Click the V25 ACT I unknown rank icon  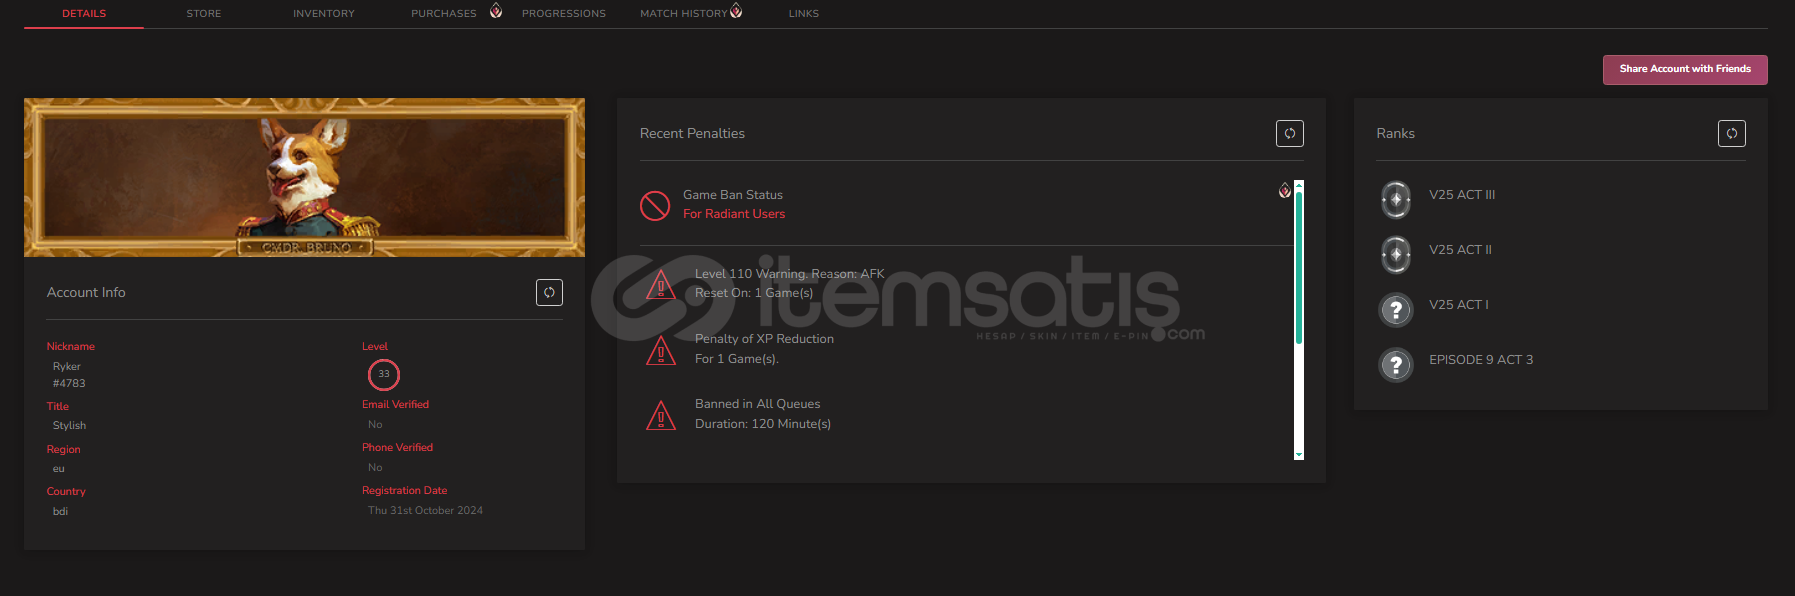coord(1396,310)
